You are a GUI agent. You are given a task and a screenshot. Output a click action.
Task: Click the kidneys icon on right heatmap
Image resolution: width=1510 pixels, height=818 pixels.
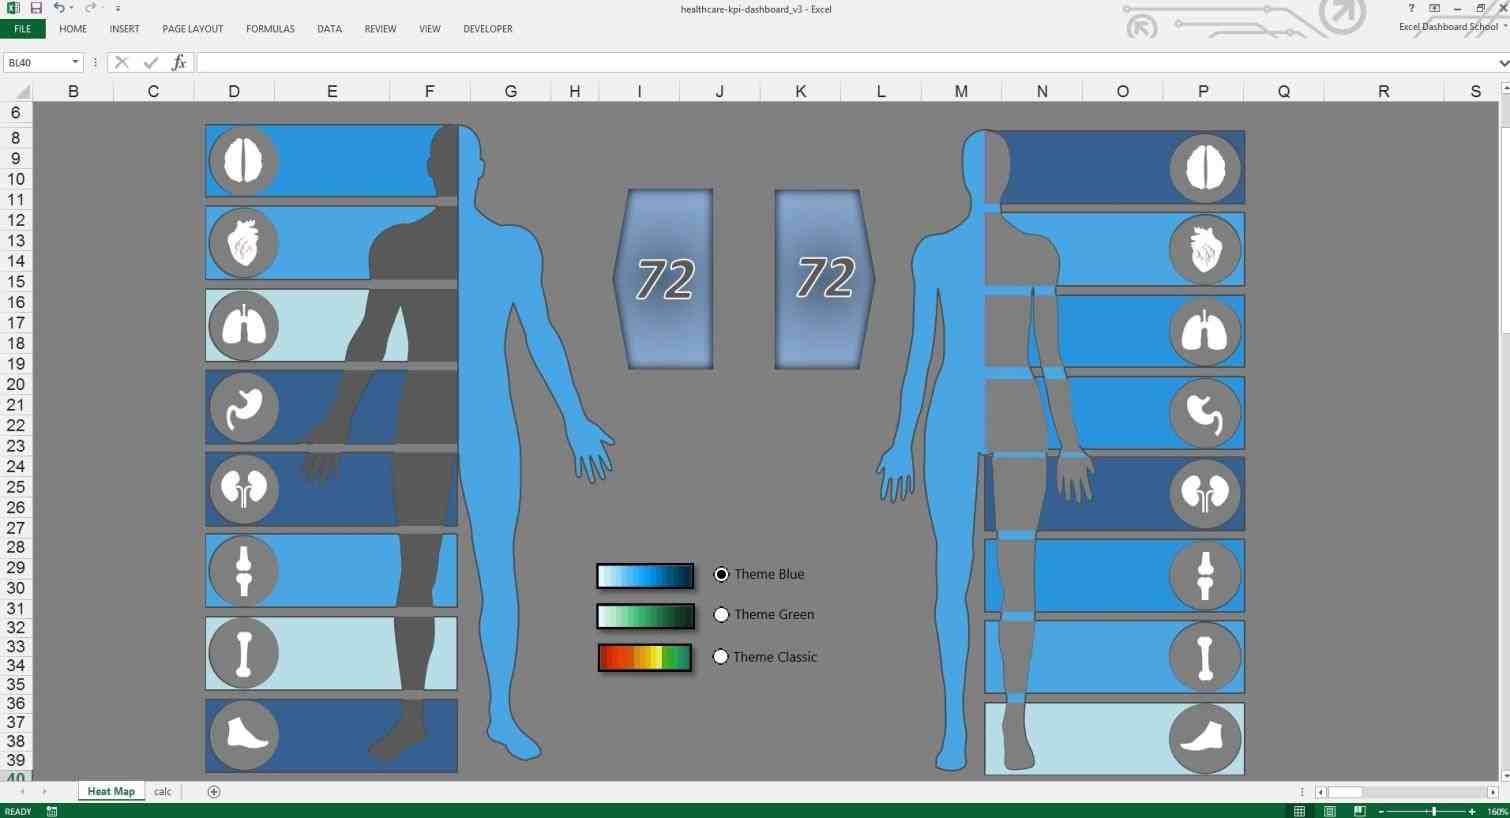click(1204, 494)
